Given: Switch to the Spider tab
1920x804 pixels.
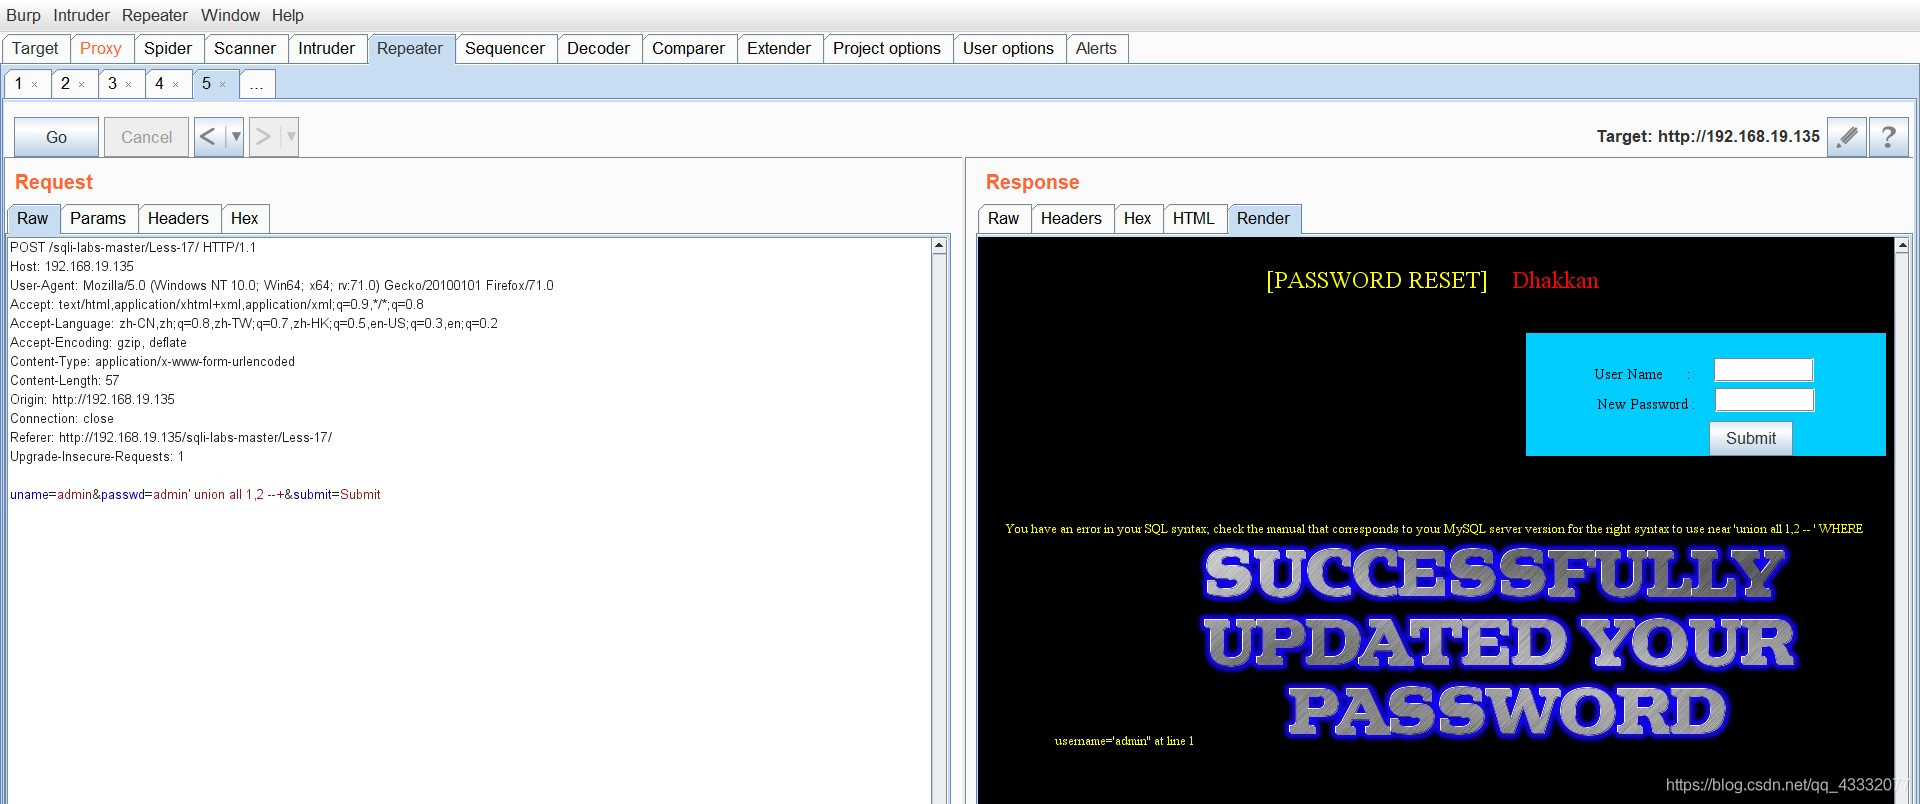Looking at the screenshot, I should pos(168,48).
